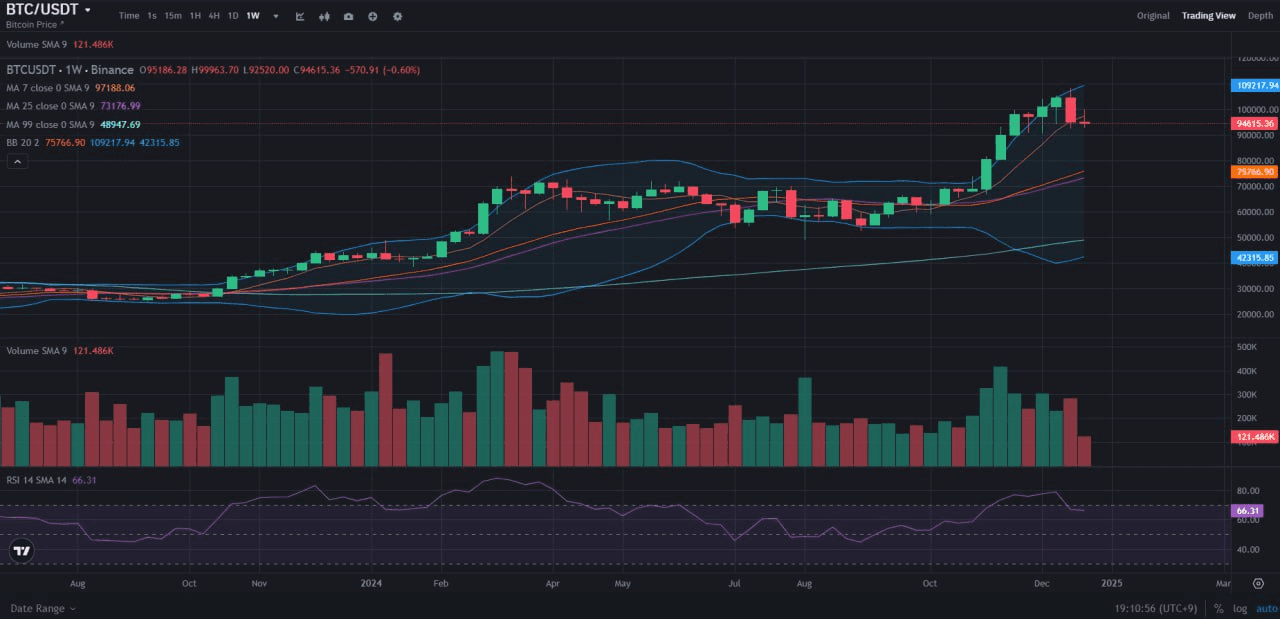The height and width of the screenshot is (619, 1280).
Task: Open the candlestick chart style icon
Action: click(325, 16)
